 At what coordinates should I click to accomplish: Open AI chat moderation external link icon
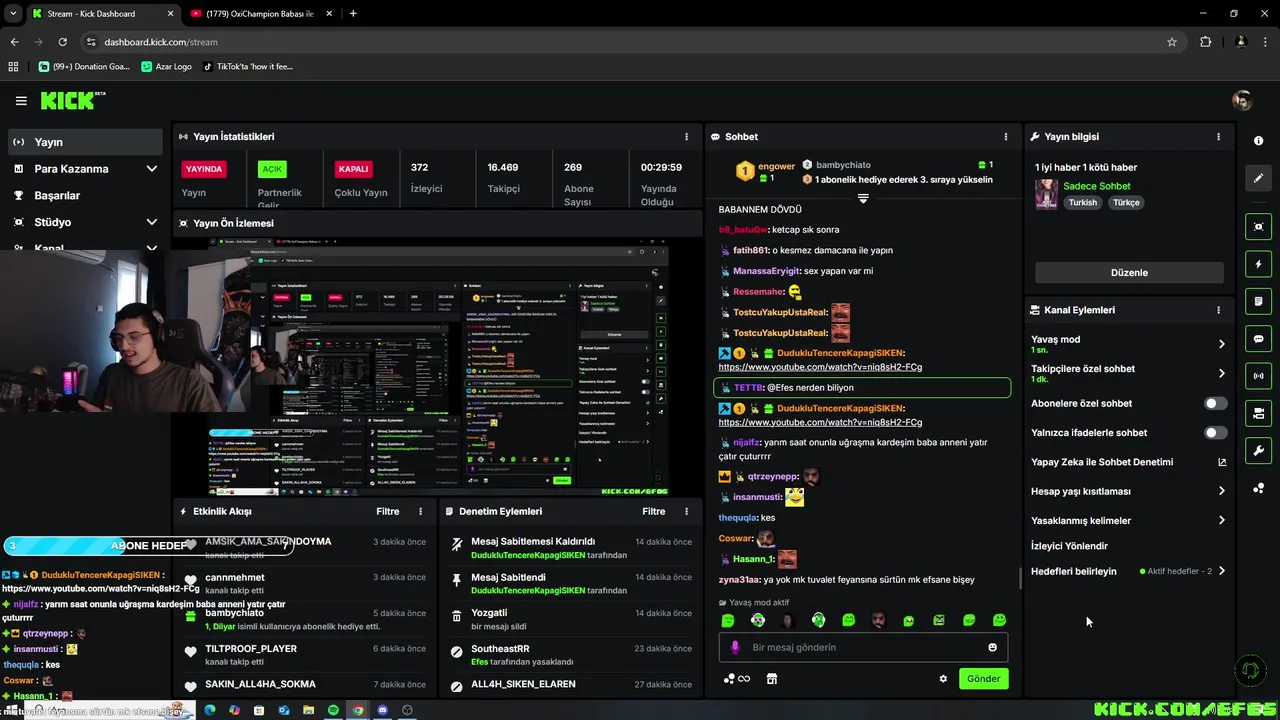1221,462
